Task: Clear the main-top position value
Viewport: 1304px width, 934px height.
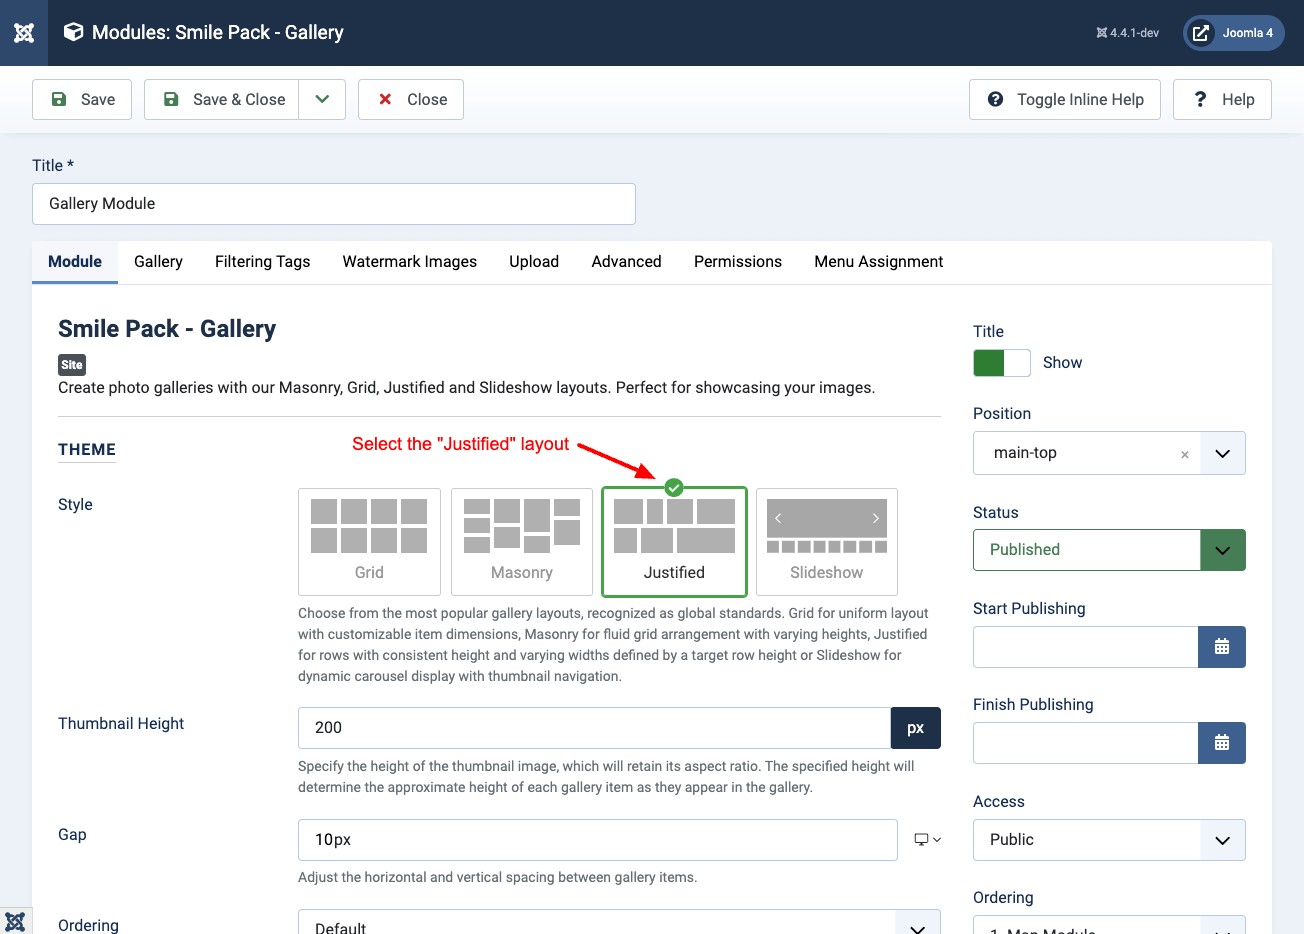Action: 1185,454
